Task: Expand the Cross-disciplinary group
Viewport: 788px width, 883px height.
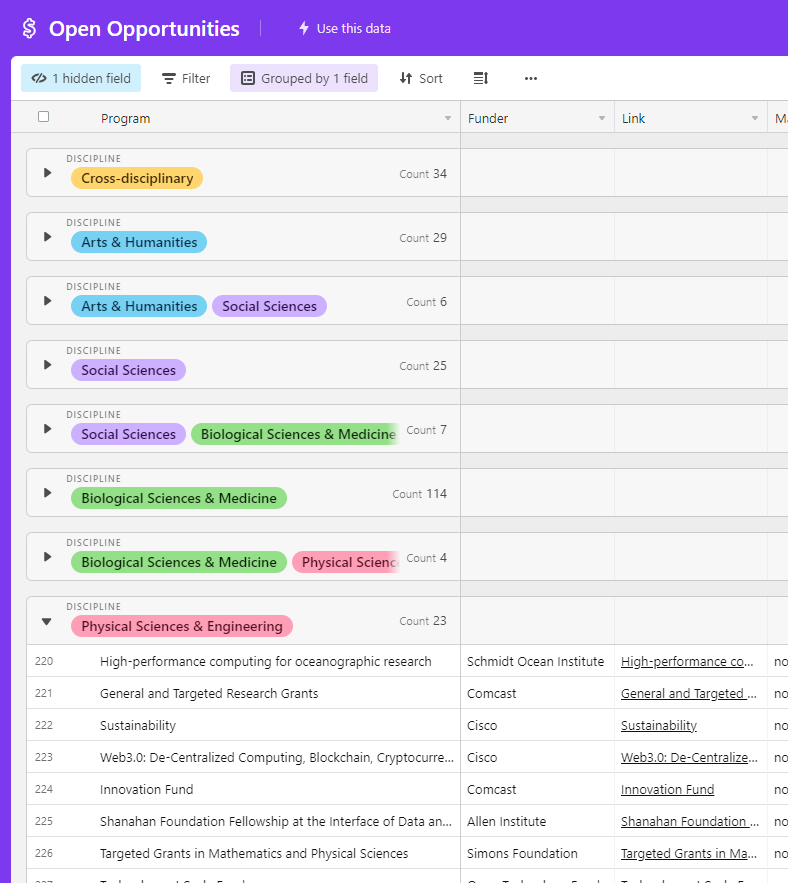Action: [x=47, y=173]
